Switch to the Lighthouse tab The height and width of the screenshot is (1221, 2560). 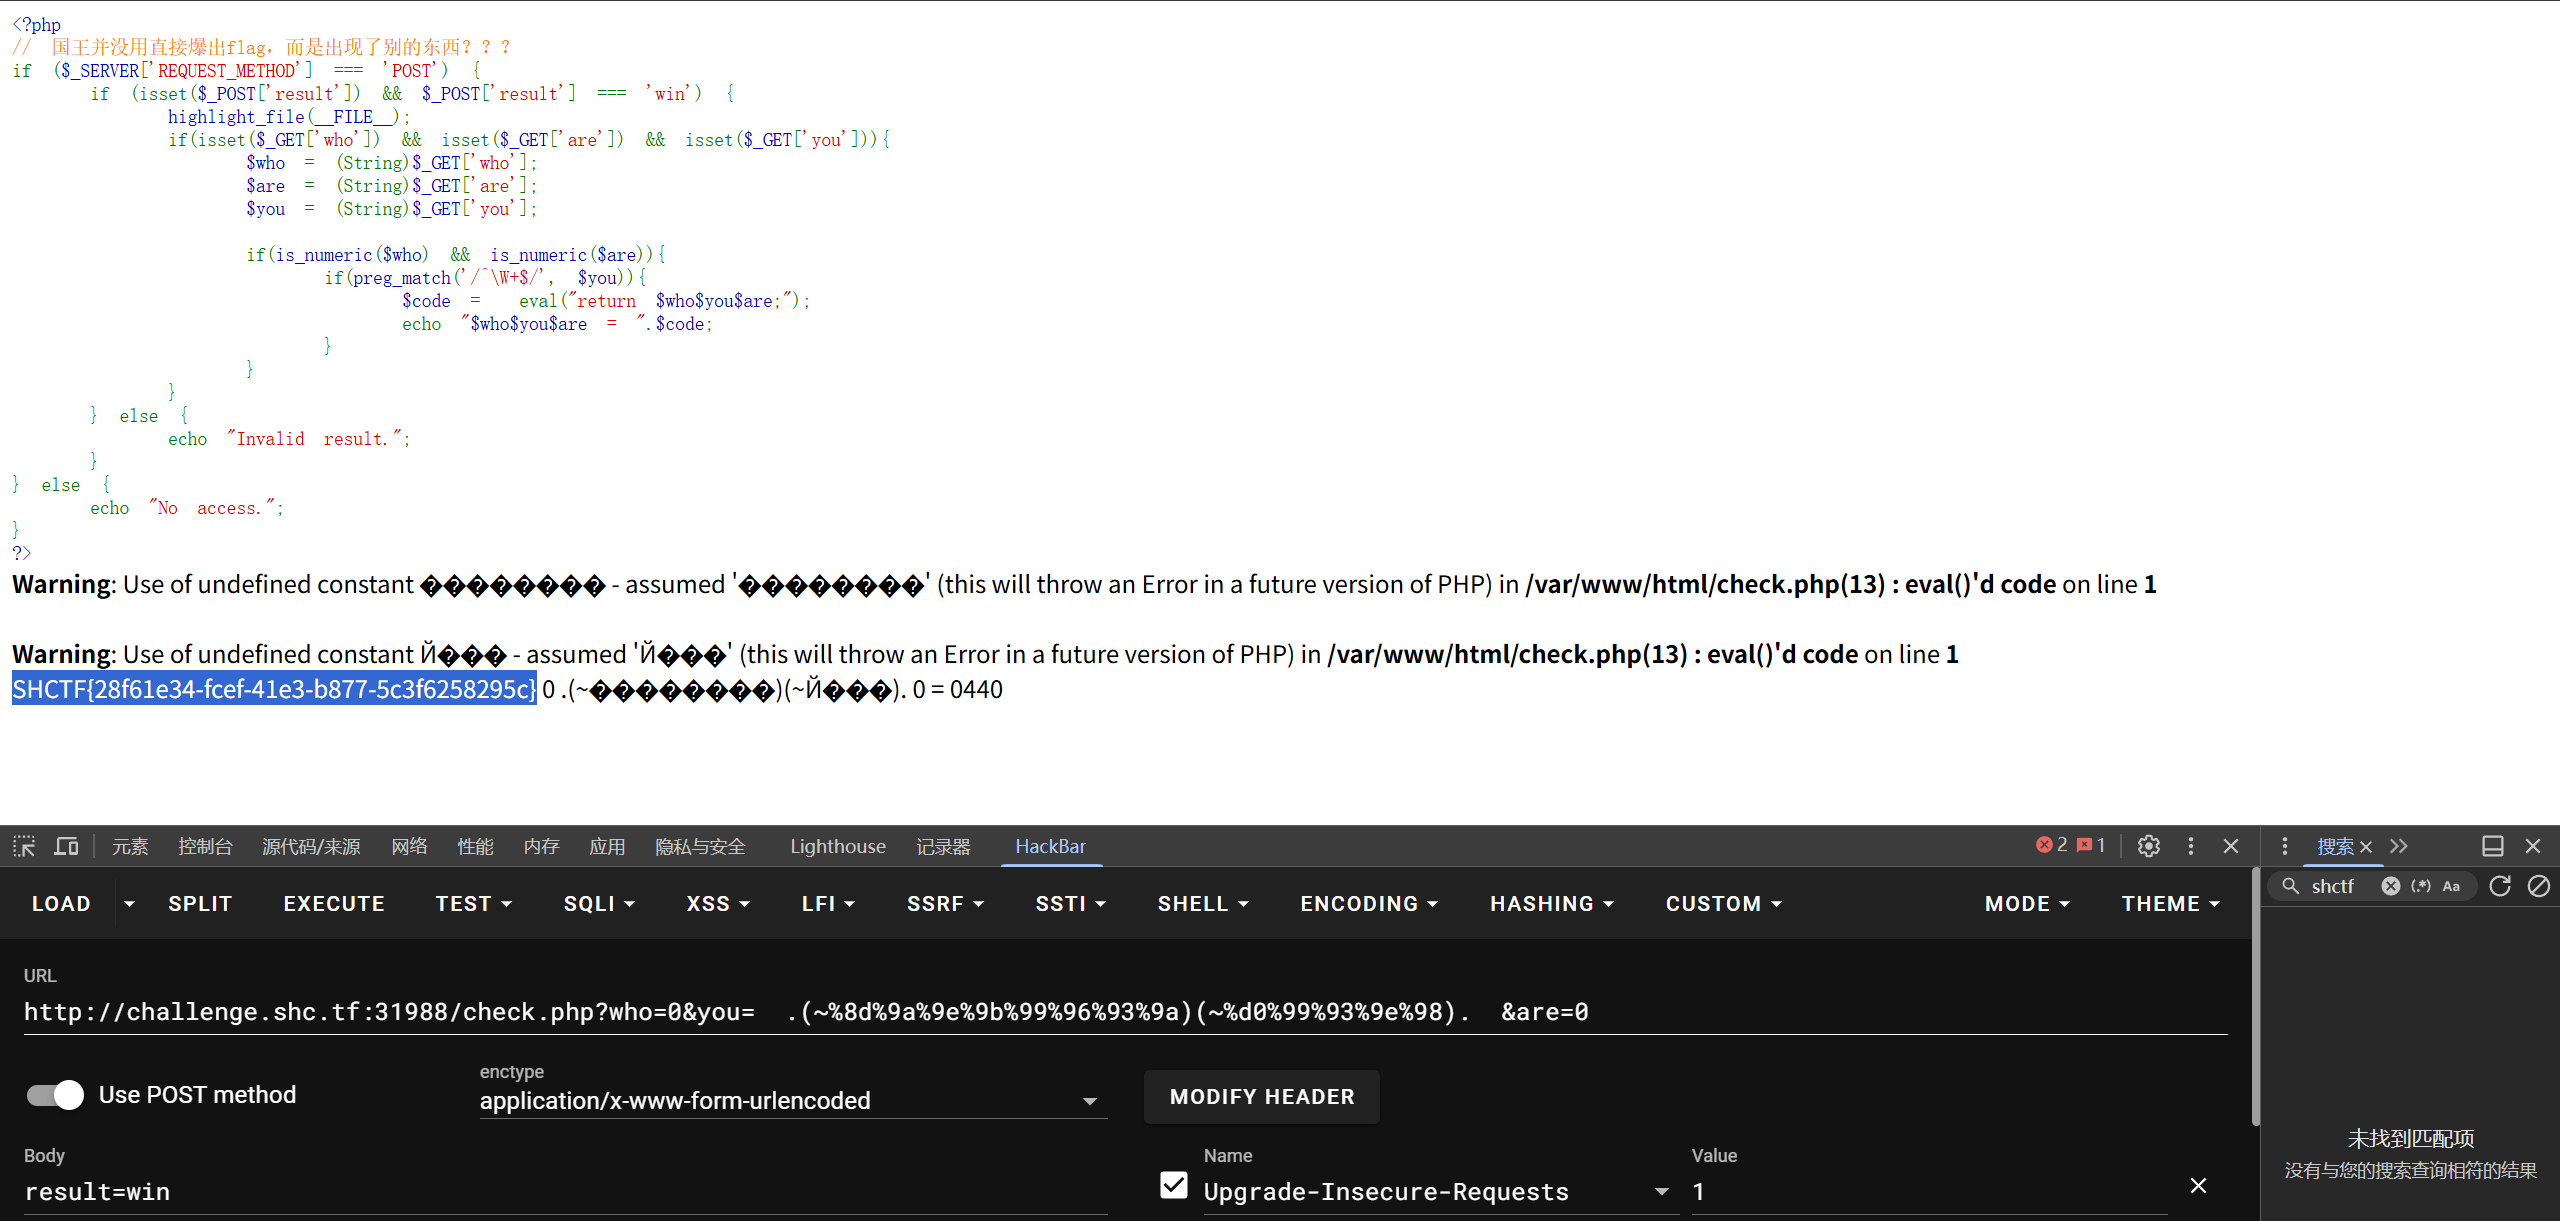click(x=838, y=846)
